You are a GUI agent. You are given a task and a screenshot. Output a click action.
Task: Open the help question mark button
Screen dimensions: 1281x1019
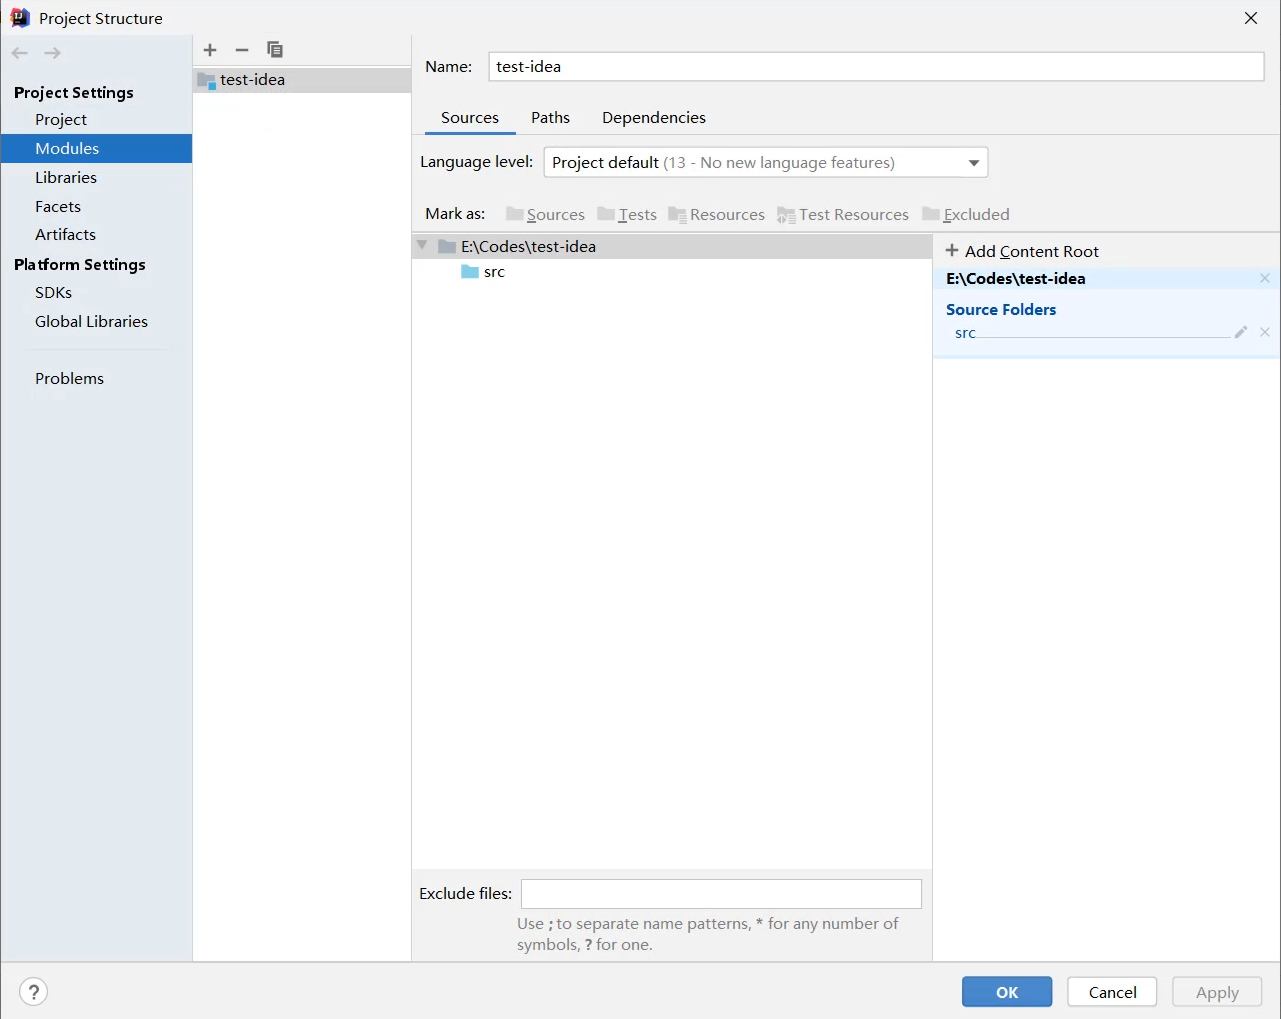click(x=33, y=992)
